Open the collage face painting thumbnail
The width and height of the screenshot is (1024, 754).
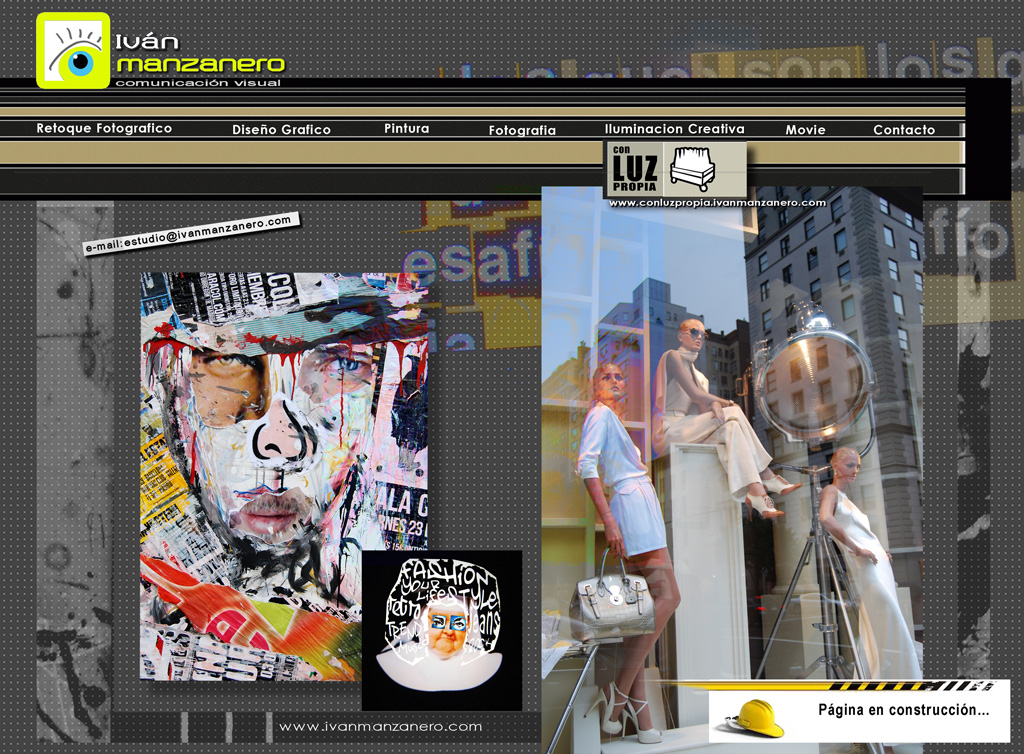(x=283, y=476)
